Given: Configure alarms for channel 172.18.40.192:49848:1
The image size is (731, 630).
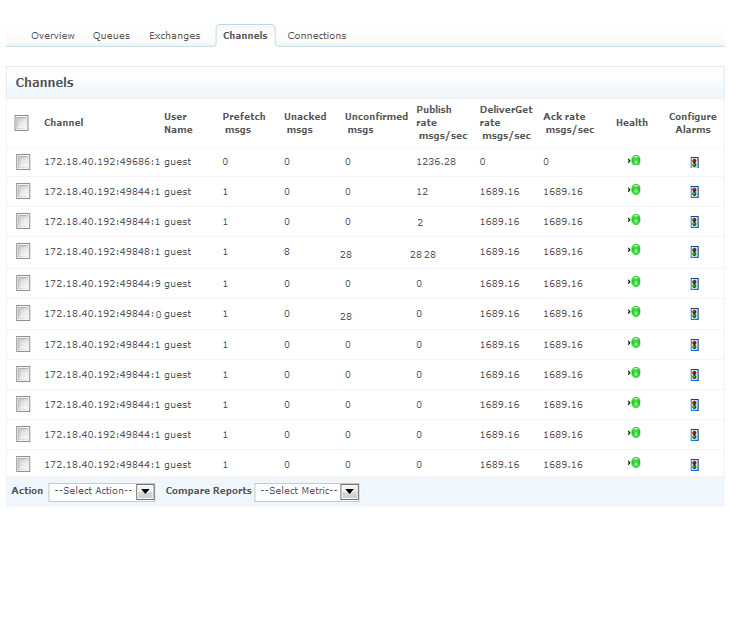Looking at the screenshot, I should pyautogui.click(x=694, y=252).
